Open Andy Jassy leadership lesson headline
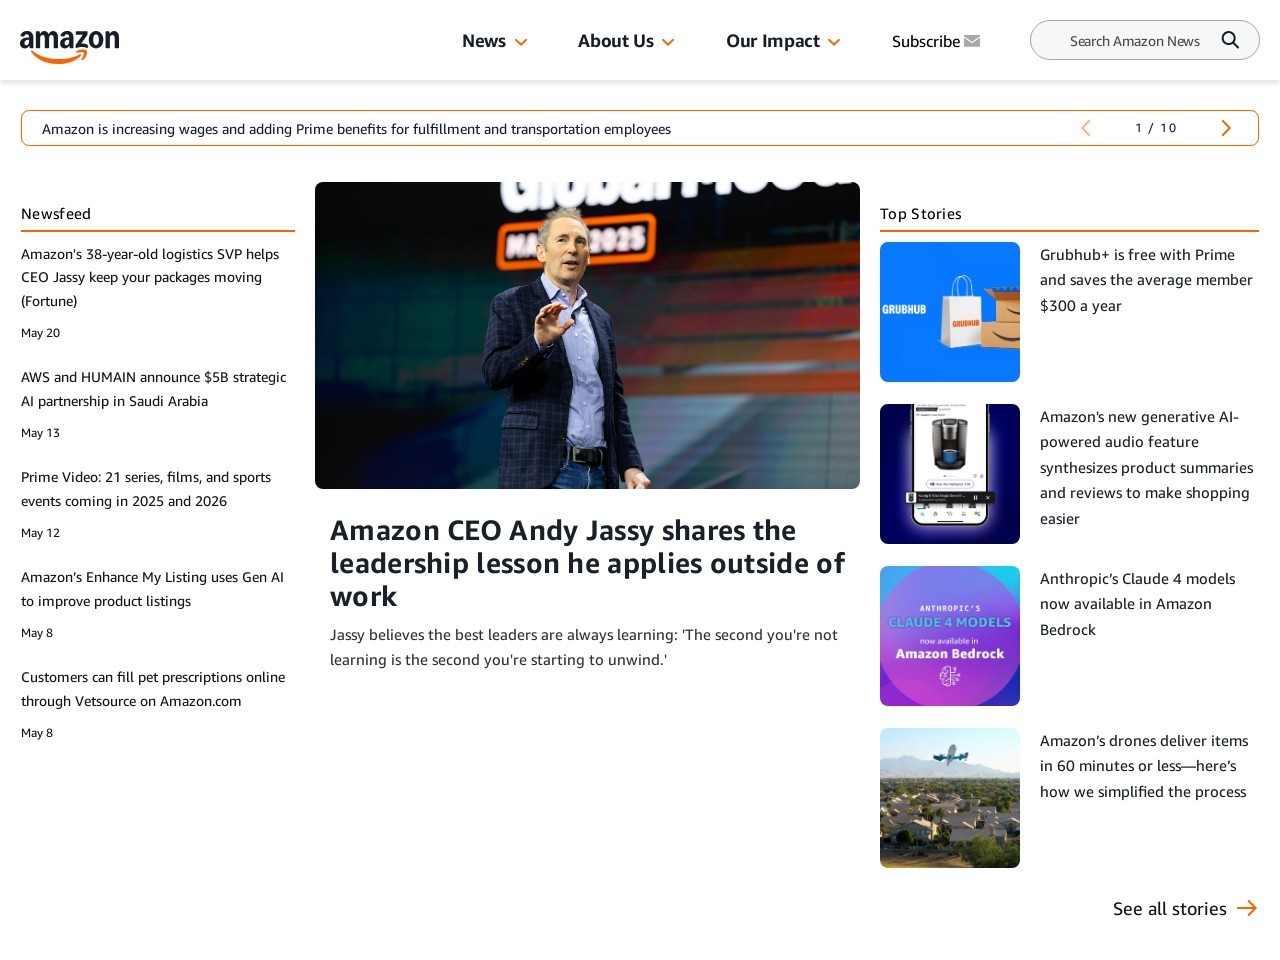Screen dimensions: 1280x960 587,563
